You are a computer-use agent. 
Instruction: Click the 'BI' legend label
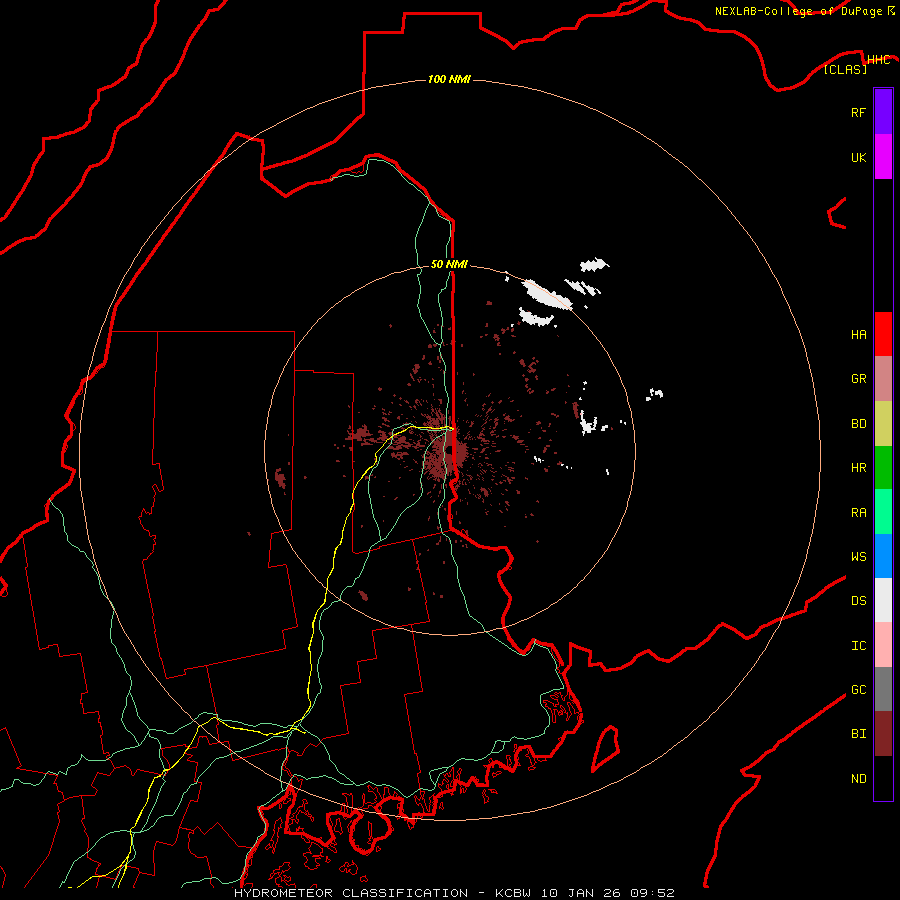858,734
